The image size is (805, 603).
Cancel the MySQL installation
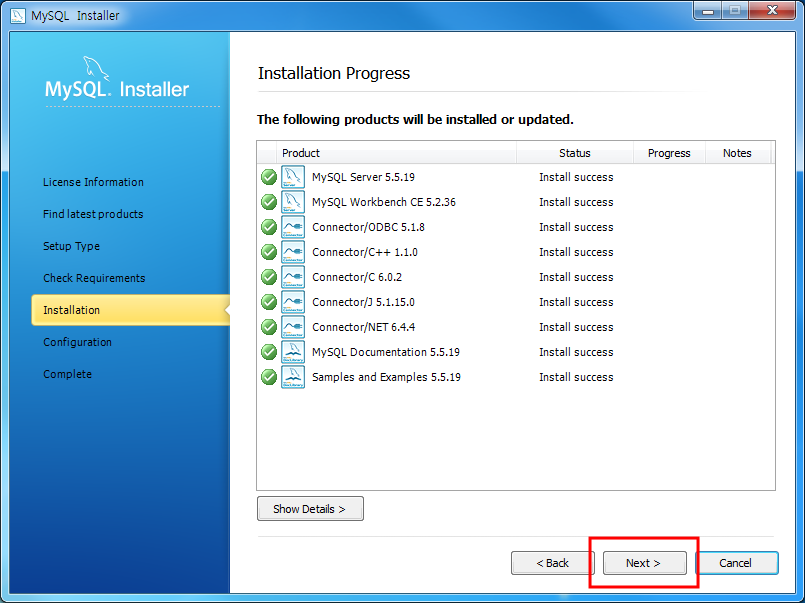click(737, 563)
